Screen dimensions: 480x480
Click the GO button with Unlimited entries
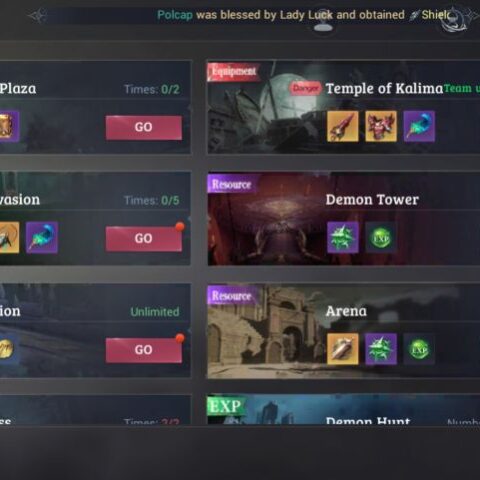(x=144, y=350)
